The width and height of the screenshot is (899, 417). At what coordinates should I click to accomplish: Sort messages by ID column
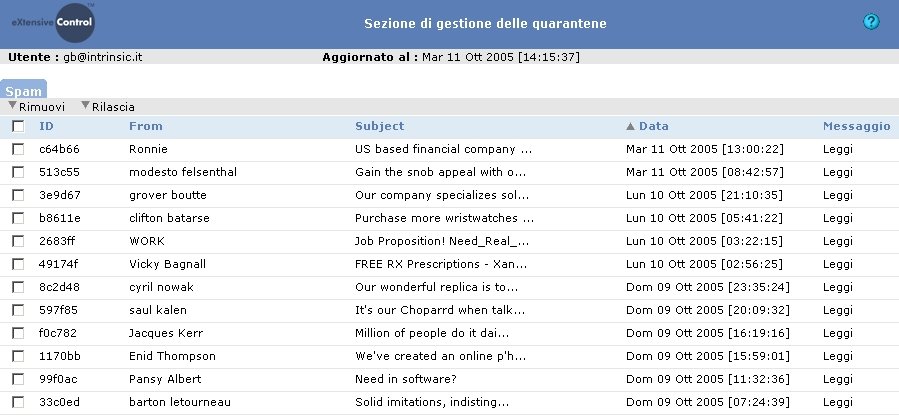[x=46, y=126]
